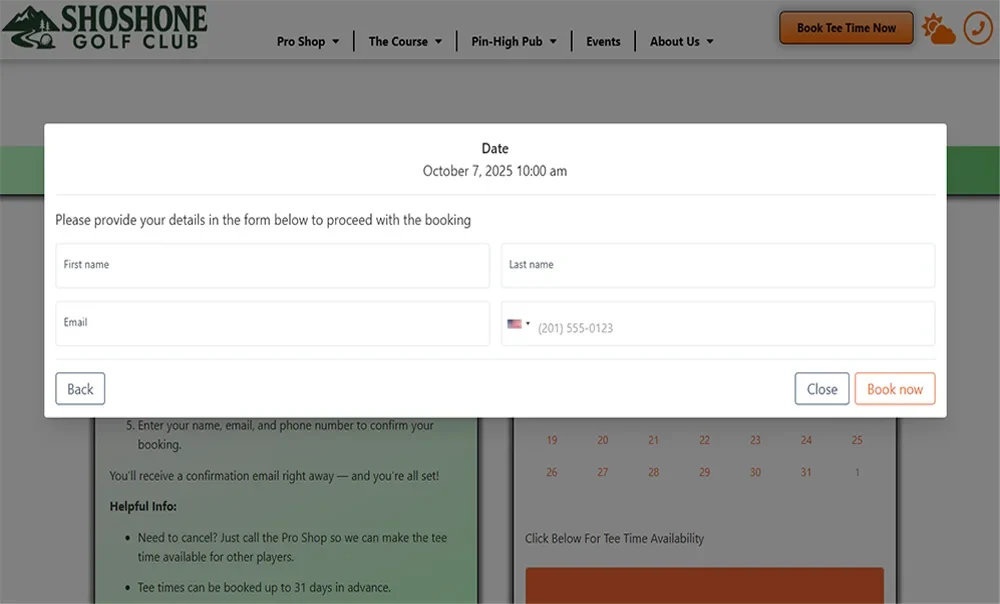Click the Book now button
This screenshot has height=604, width=1000.
pos(894,389)
